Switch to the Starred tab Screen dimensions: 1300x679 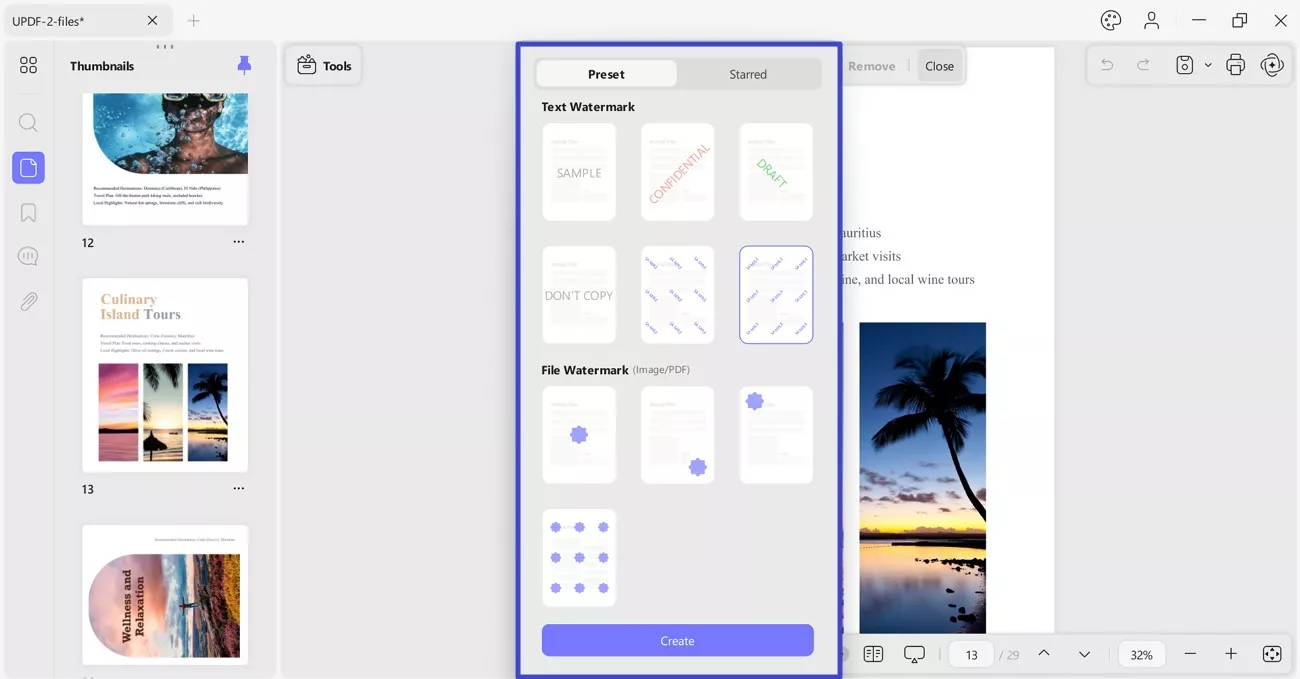pos(748,74)
